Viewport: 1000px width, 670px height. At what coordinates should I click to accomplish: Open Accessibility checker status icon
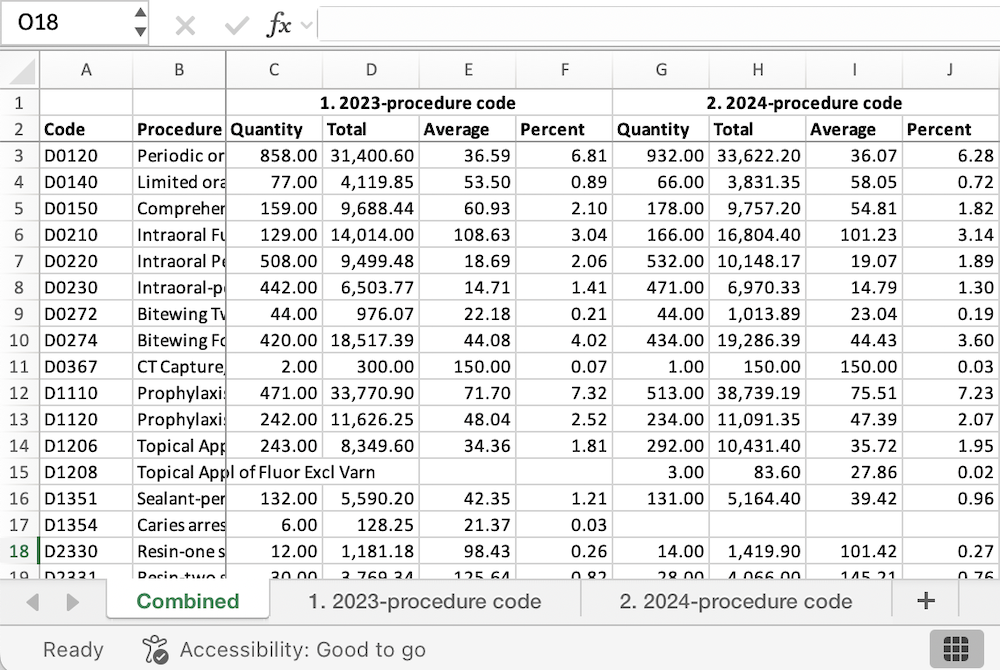(x=155, y=649)
